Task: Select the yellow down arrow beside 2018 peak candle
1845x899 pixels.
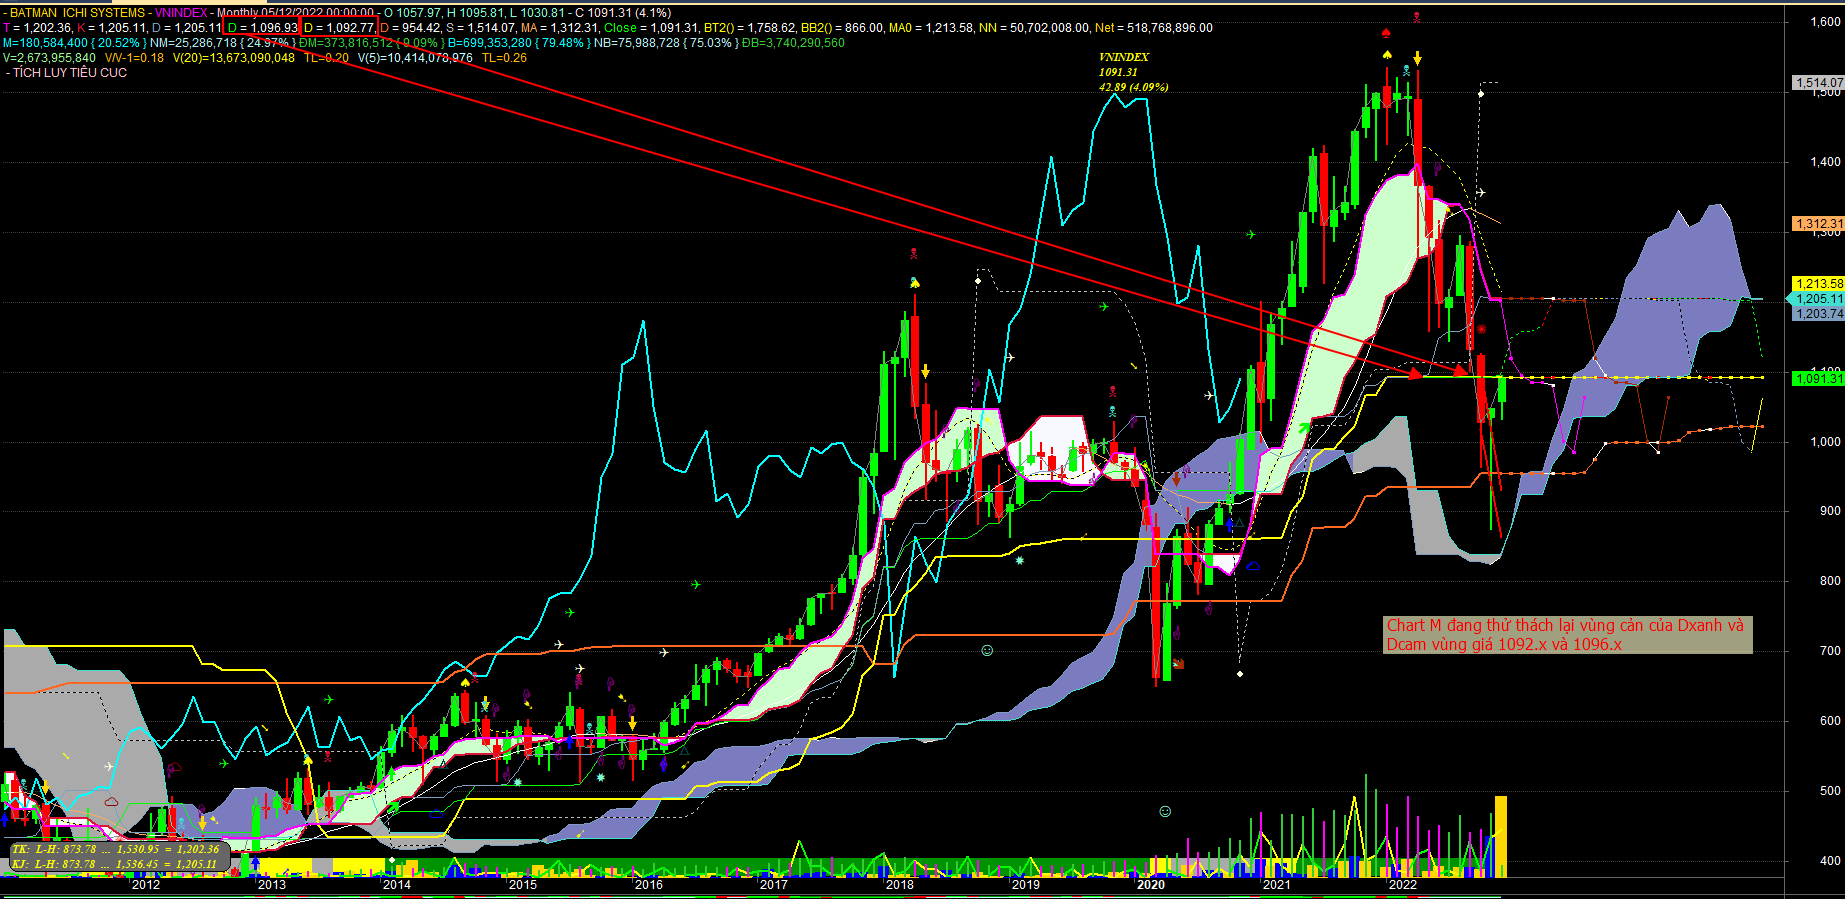Action: (926, 371)
